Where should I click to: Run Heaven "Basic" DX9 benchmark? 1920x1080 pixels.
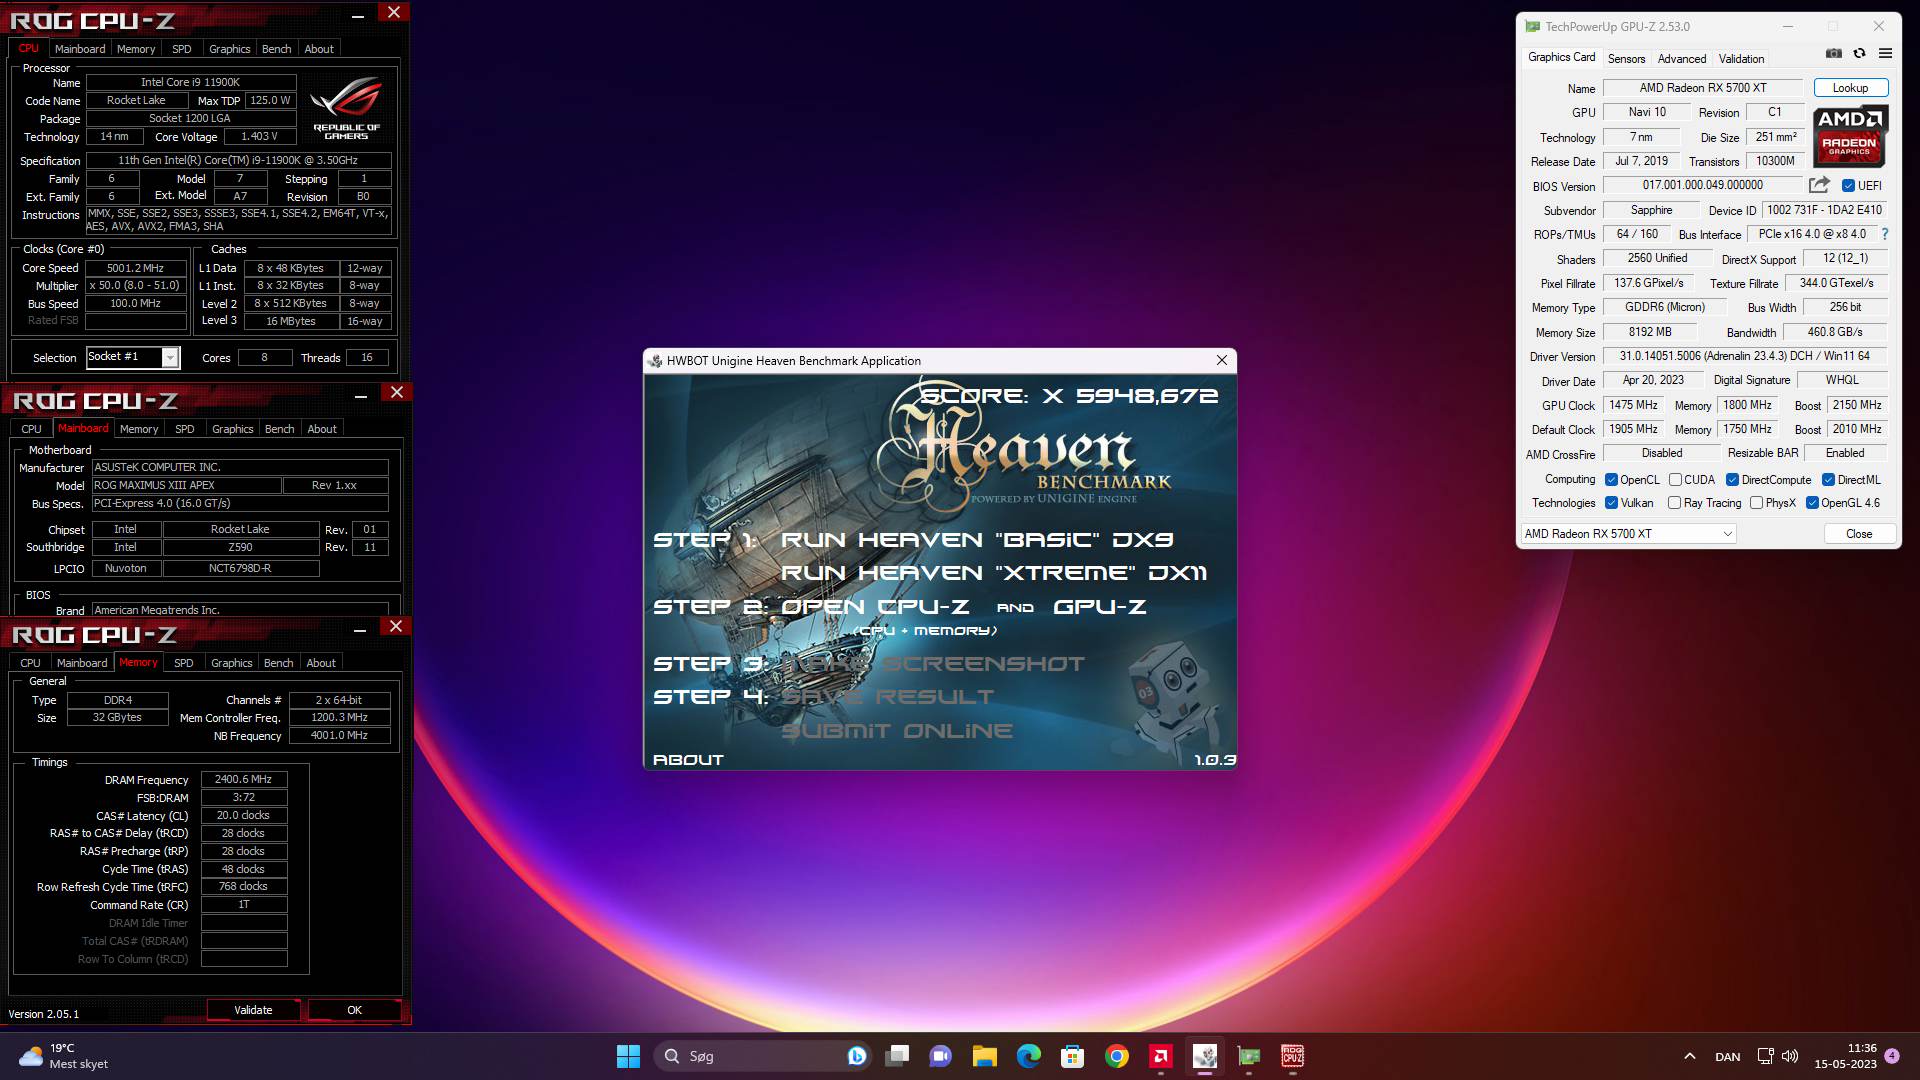[977, 540]
